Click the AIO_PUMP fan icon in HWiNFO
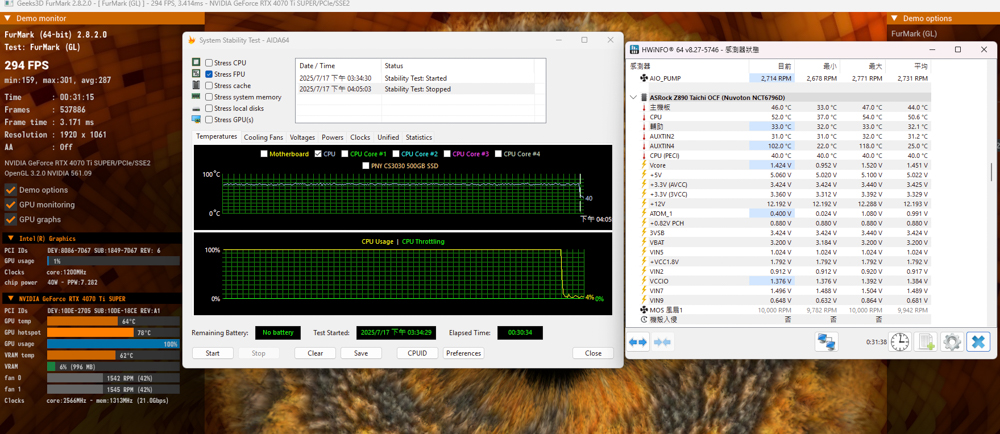The image size is (1000, 434). point(643,78)
